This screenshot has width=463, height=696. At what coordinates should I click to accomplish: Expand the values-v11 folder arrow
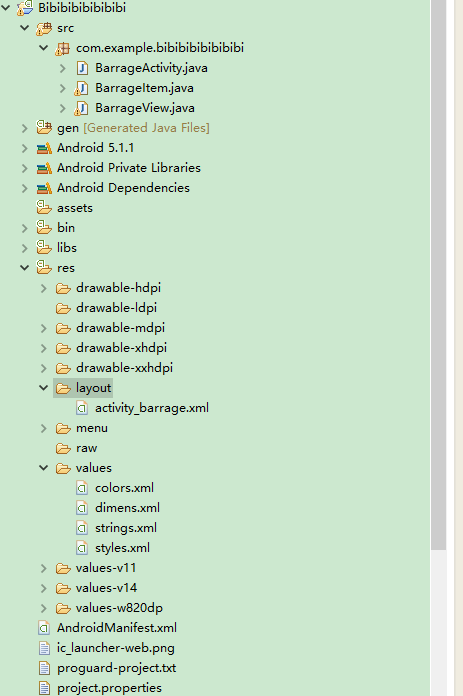tap(44, 568)
